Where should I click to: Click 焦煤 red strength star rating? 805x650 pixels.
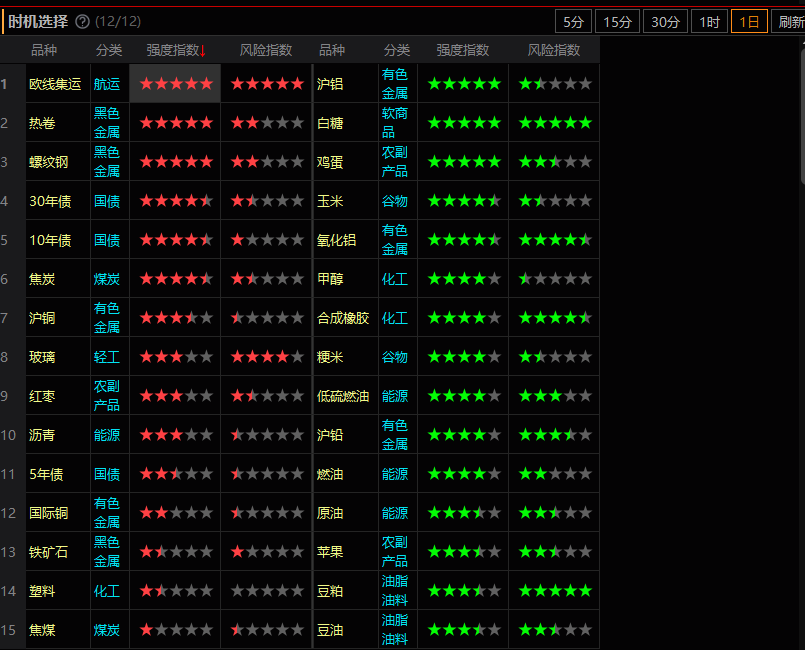[176, 630]
